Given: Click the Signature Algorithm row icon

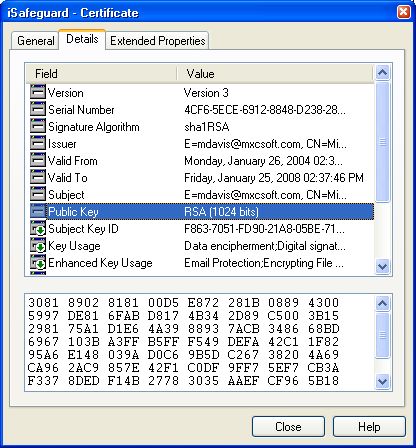Looking at the screenshot, I should click(x=38, y=126).
